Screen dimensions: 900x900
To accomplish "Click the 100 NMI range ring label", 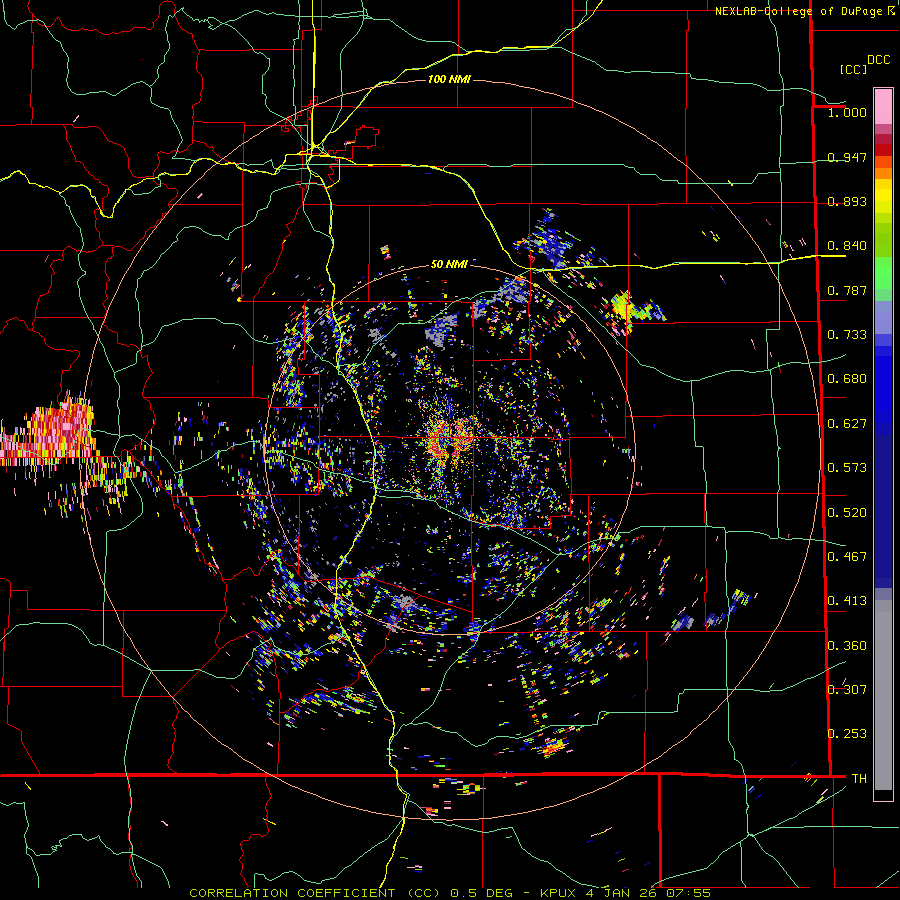I will point(449,79).
